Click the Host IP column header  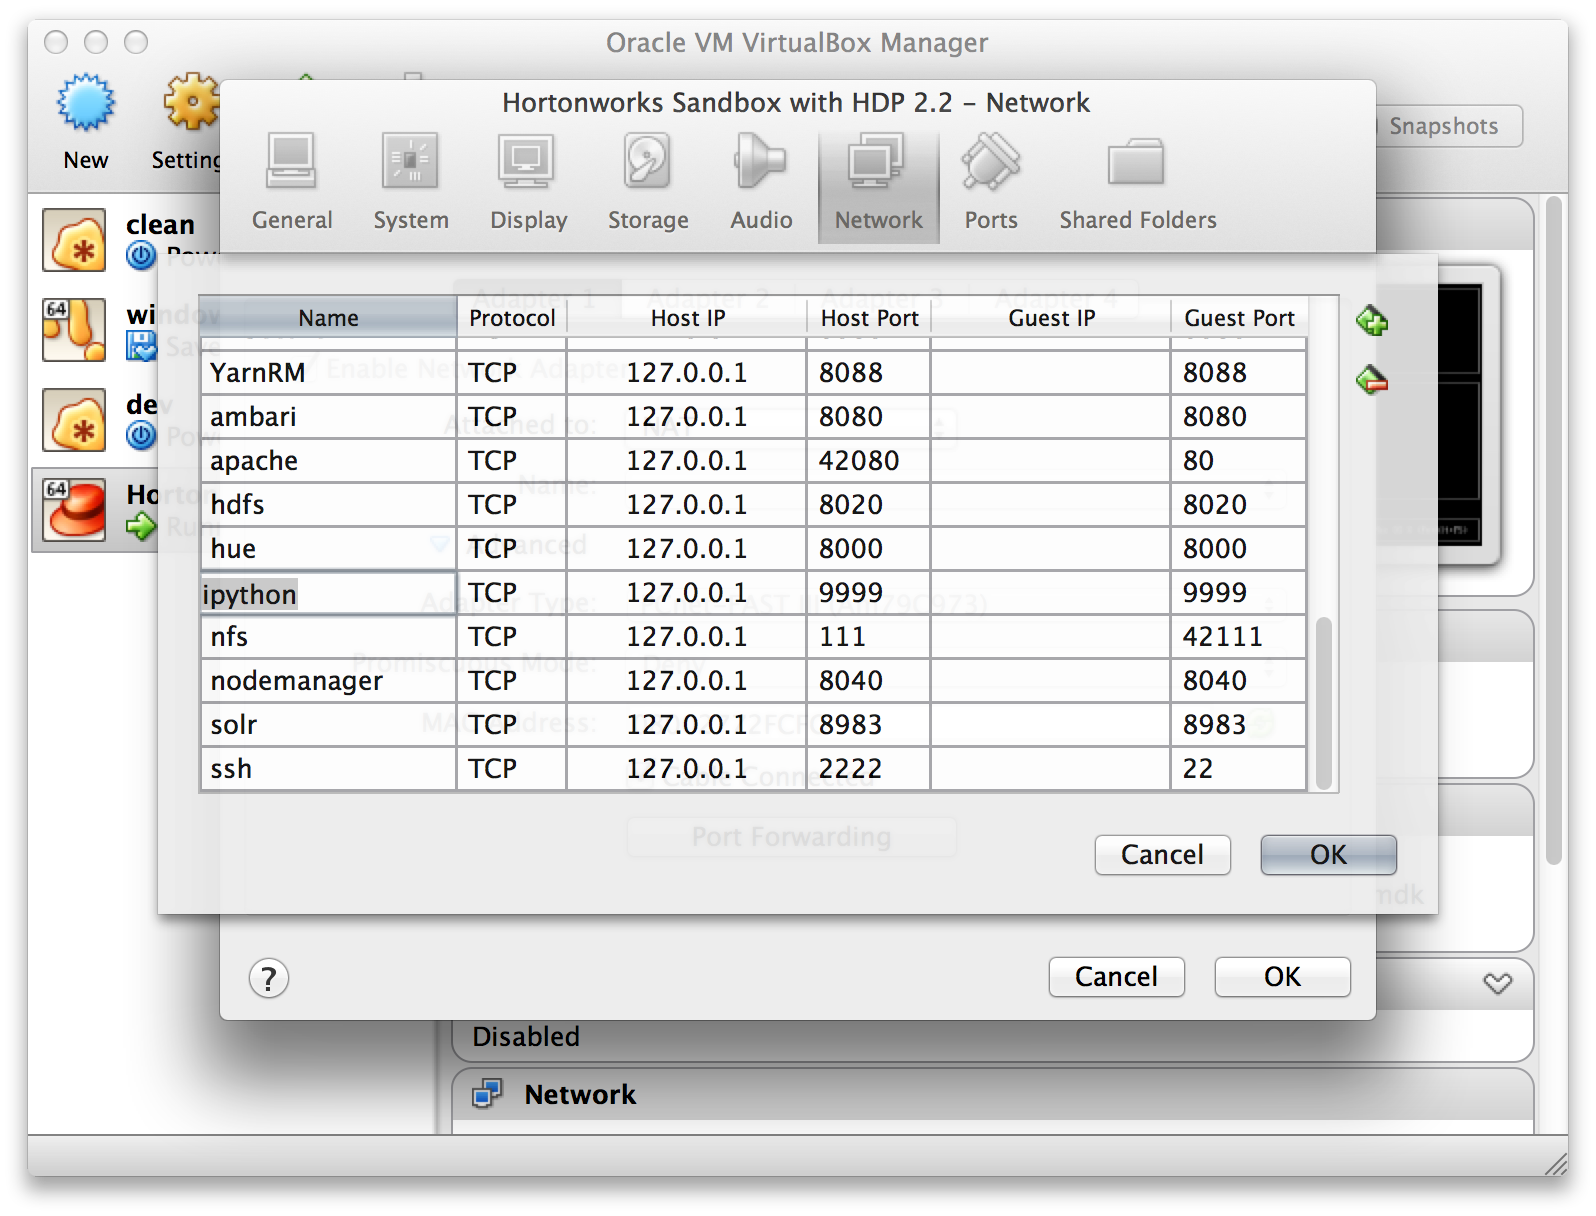tap(687, 318)
